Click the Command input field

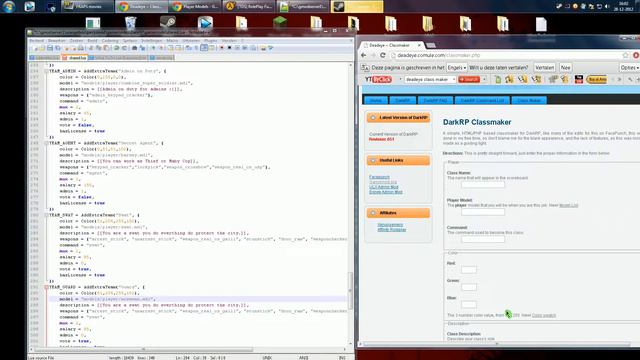pos(483,239)
